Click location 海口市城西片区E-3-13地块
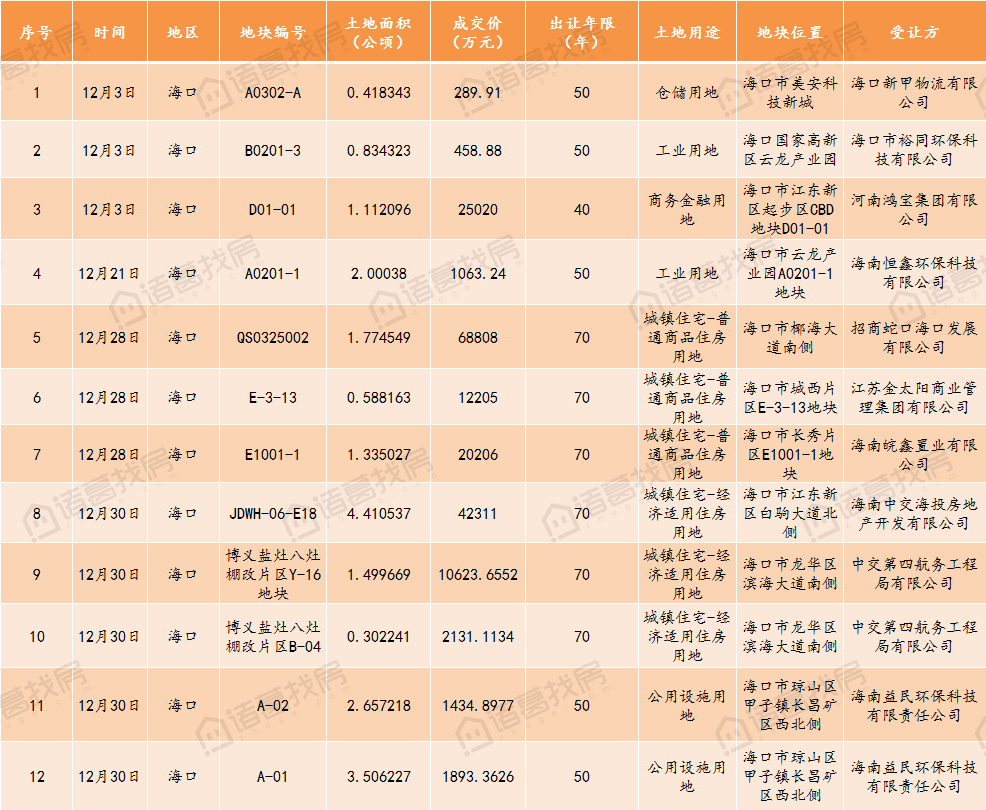Screen dimensions: 986x810 pyautogui.click(x=790, y=397)
